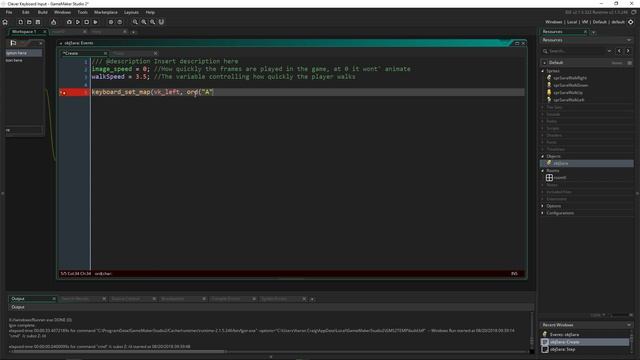The width and height of the screenshot is (640, 360).
Task: Toggle the docks visibility icon
Action: click(x=161, y=22)
